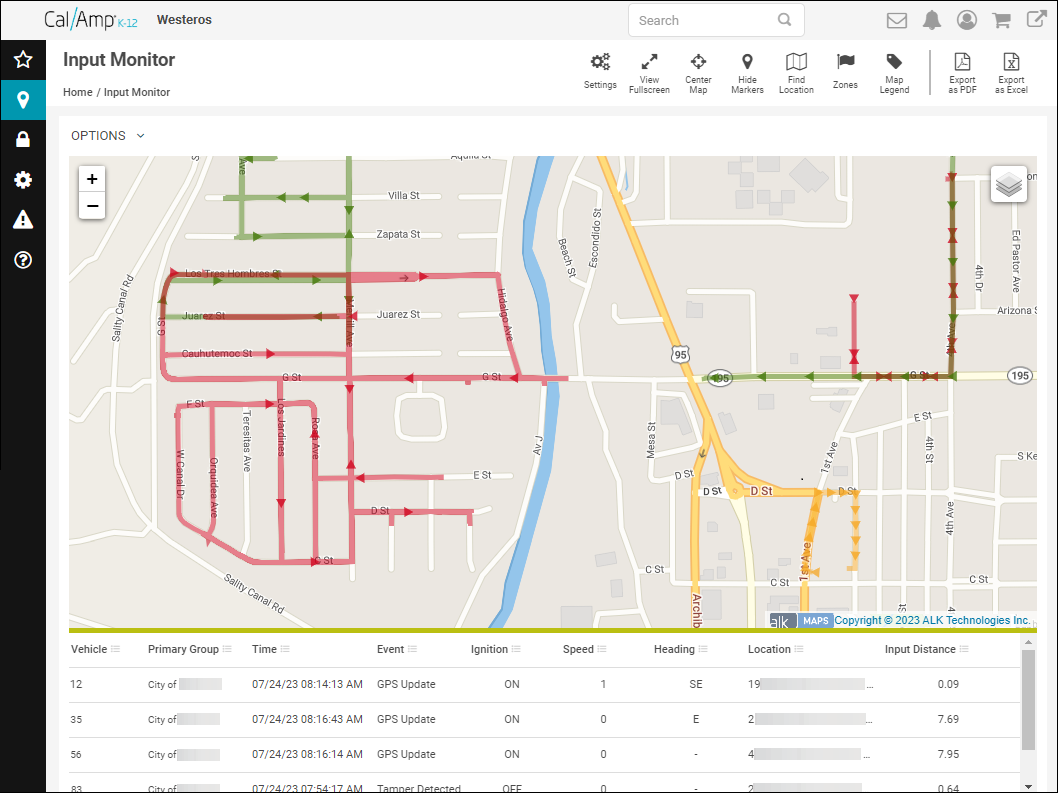Screen dimensions: 1058x793
Task: Click Copyright 2023 ALK Technologies link
Action: 932,620
